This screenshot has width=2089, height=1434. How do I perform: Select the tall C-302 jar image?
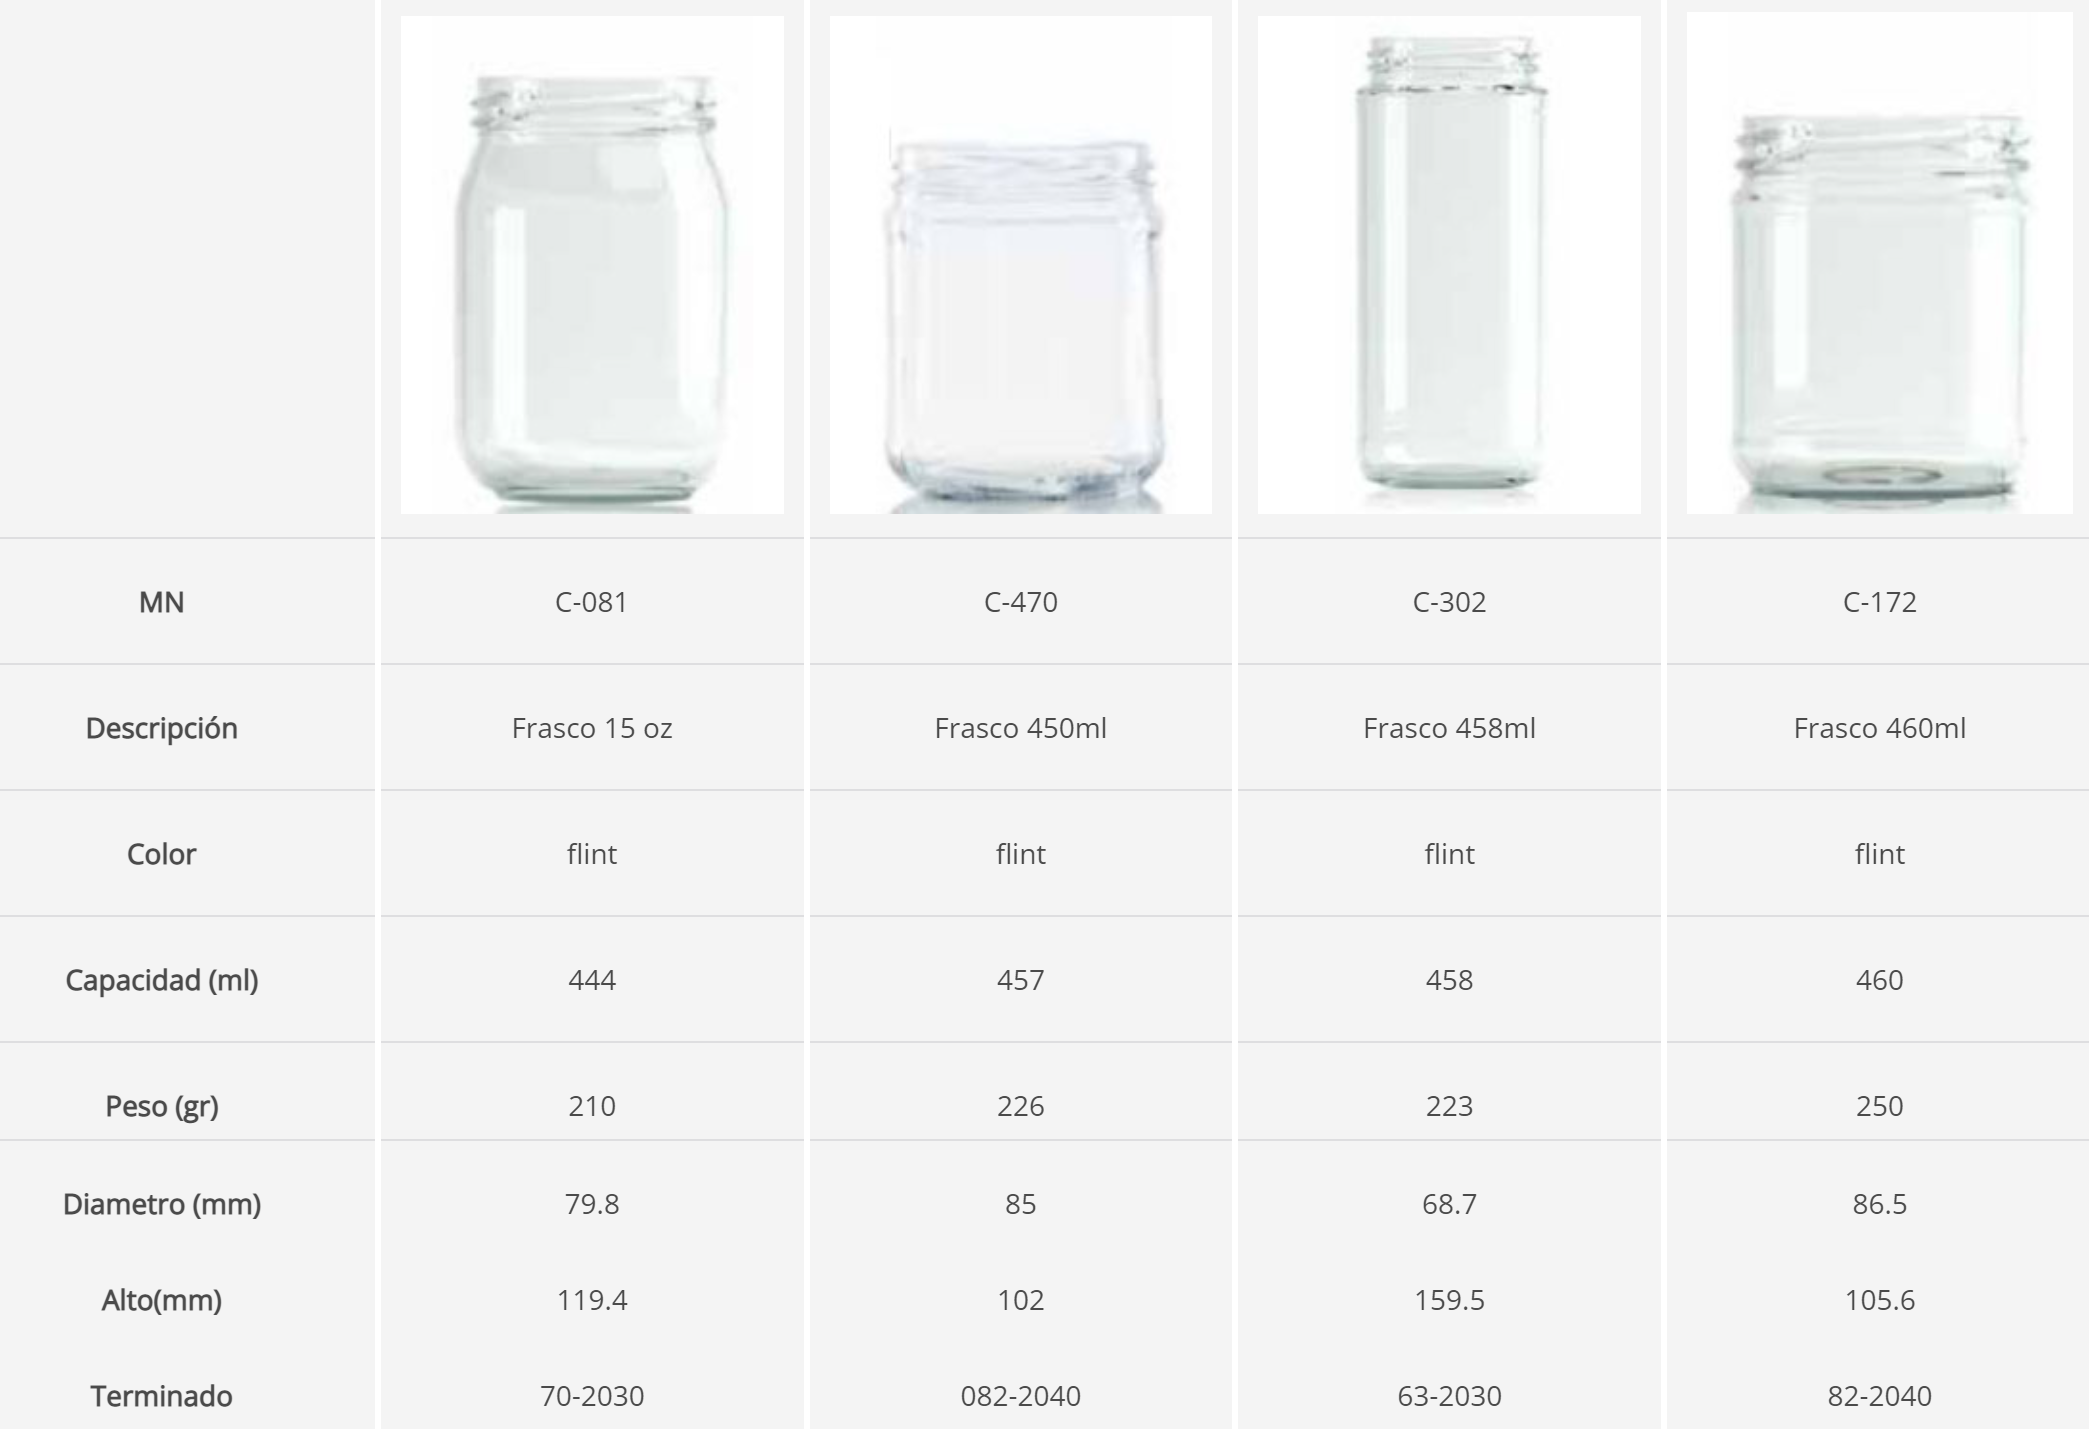point(1449,265)
